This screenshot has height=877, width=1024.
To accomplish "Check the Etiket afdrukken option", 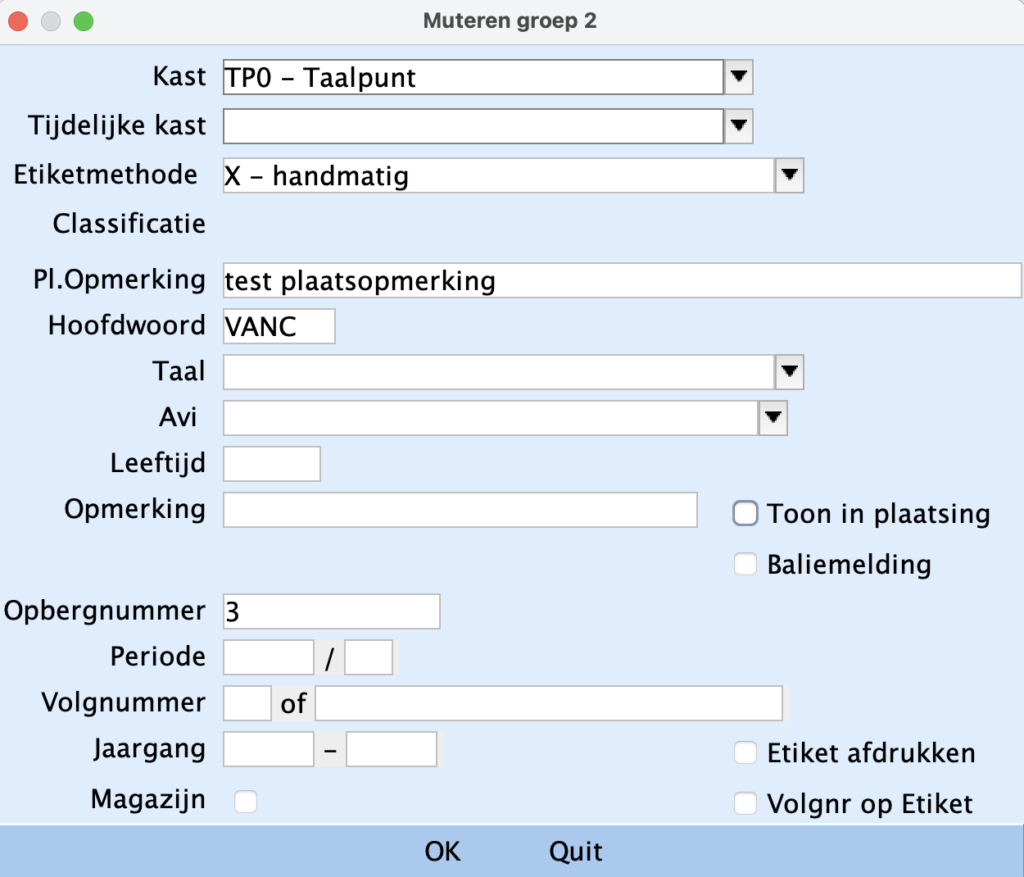I will click(746, 753).
